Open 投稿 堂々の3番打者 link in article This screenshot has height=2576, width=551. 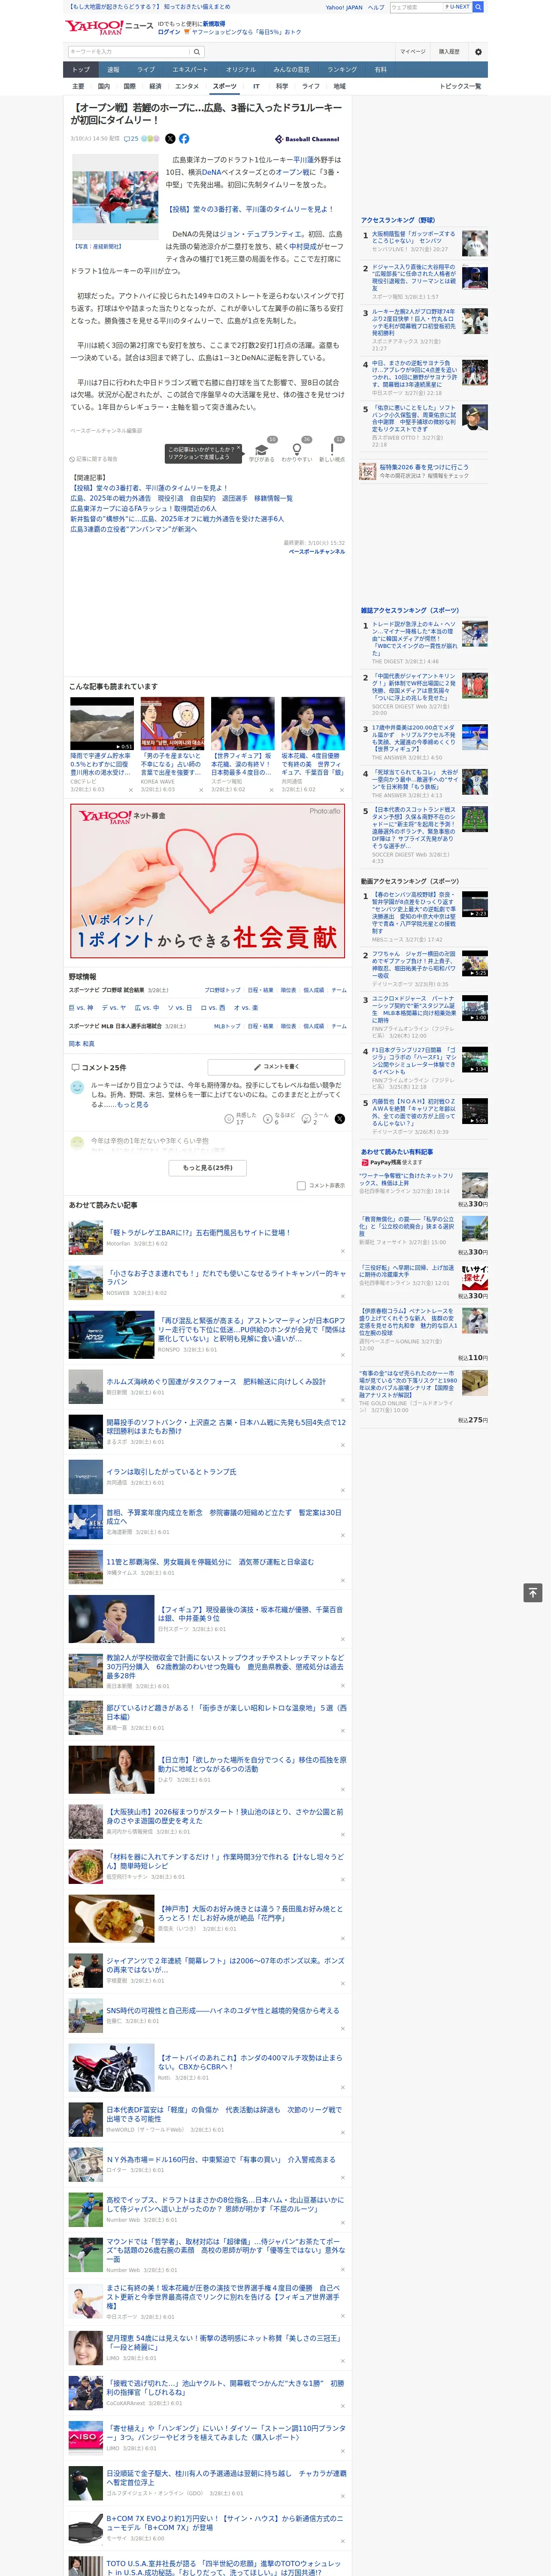(x=250, y=209)
